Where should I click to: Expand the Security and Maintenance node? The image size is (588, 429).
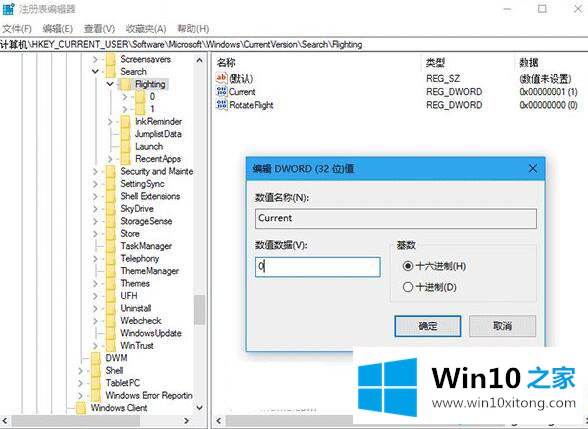click(95, 171)
